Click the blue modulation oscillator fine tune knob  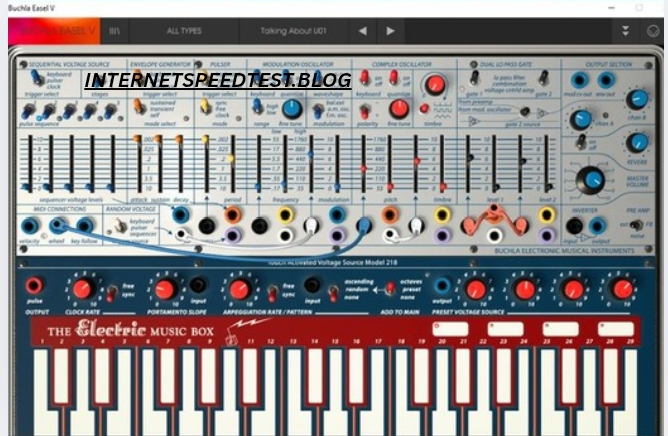(x=292, y=109)
